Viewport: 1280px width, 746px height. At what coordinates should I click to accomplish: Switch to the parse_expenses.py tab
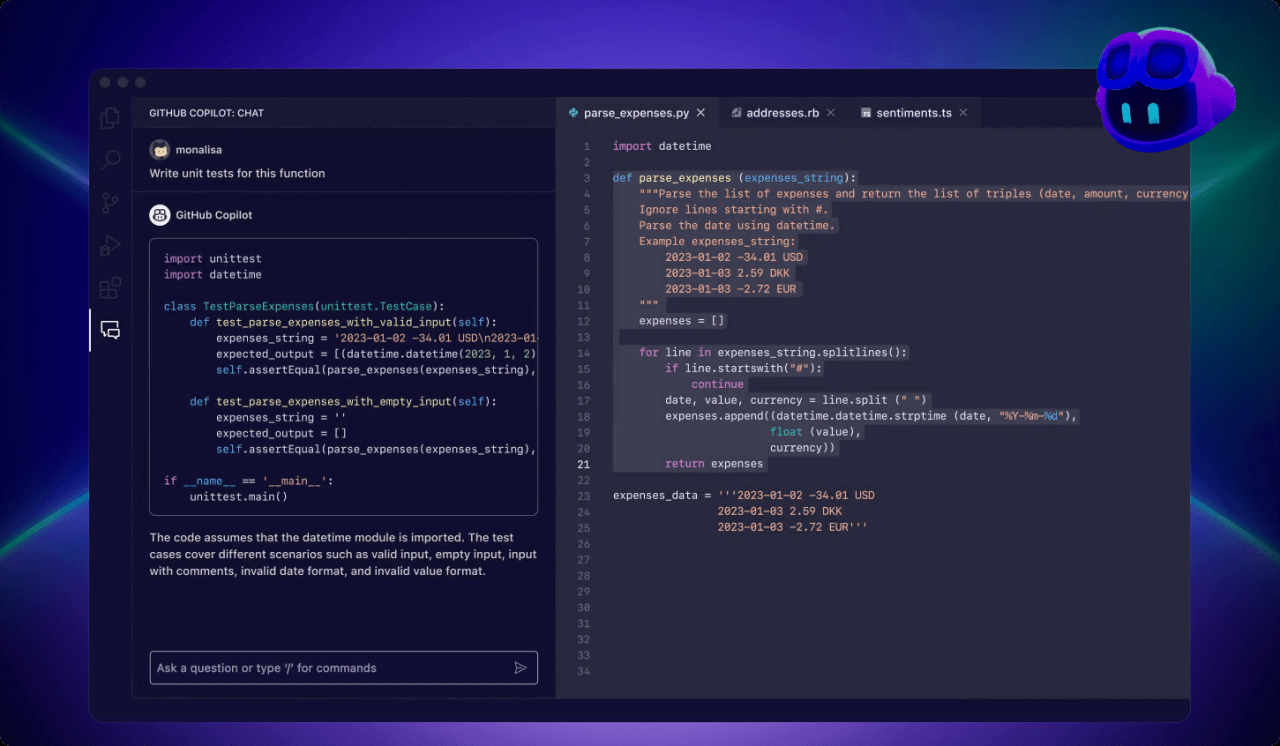click(636, 113)
